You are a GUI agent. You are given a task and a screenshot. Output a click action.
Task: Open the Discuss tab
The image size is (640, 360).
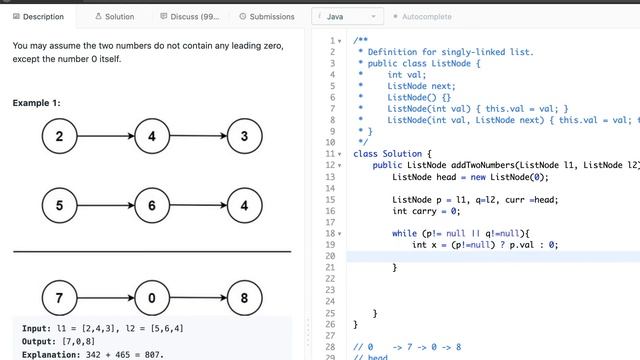pyautogui.click(x=190, y=17)
